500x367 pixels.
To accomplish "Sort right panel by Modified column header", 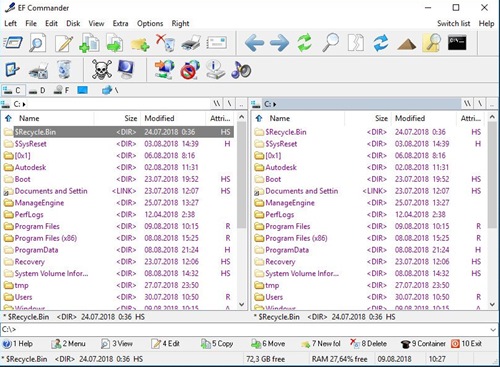I will point(425,118).
